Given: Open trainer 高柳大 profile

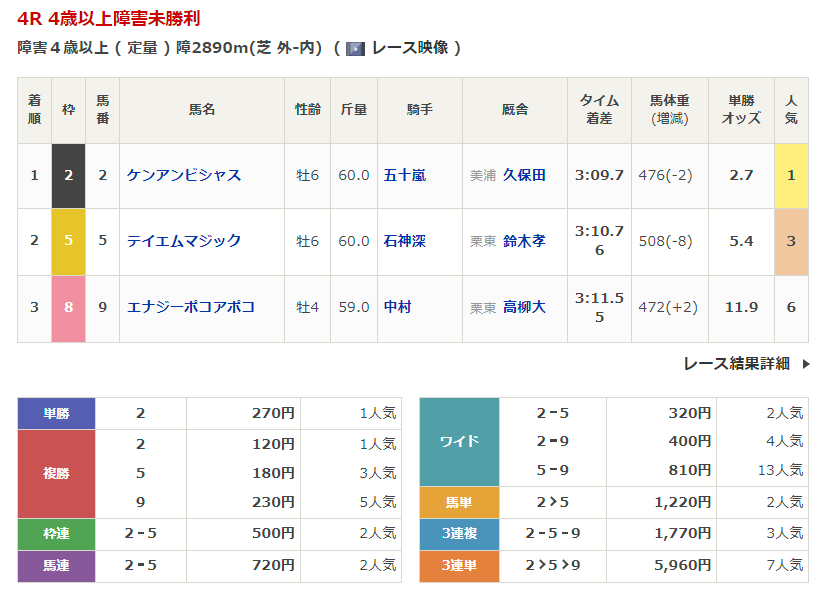Looking at the screenshot, I should point(524,307).
